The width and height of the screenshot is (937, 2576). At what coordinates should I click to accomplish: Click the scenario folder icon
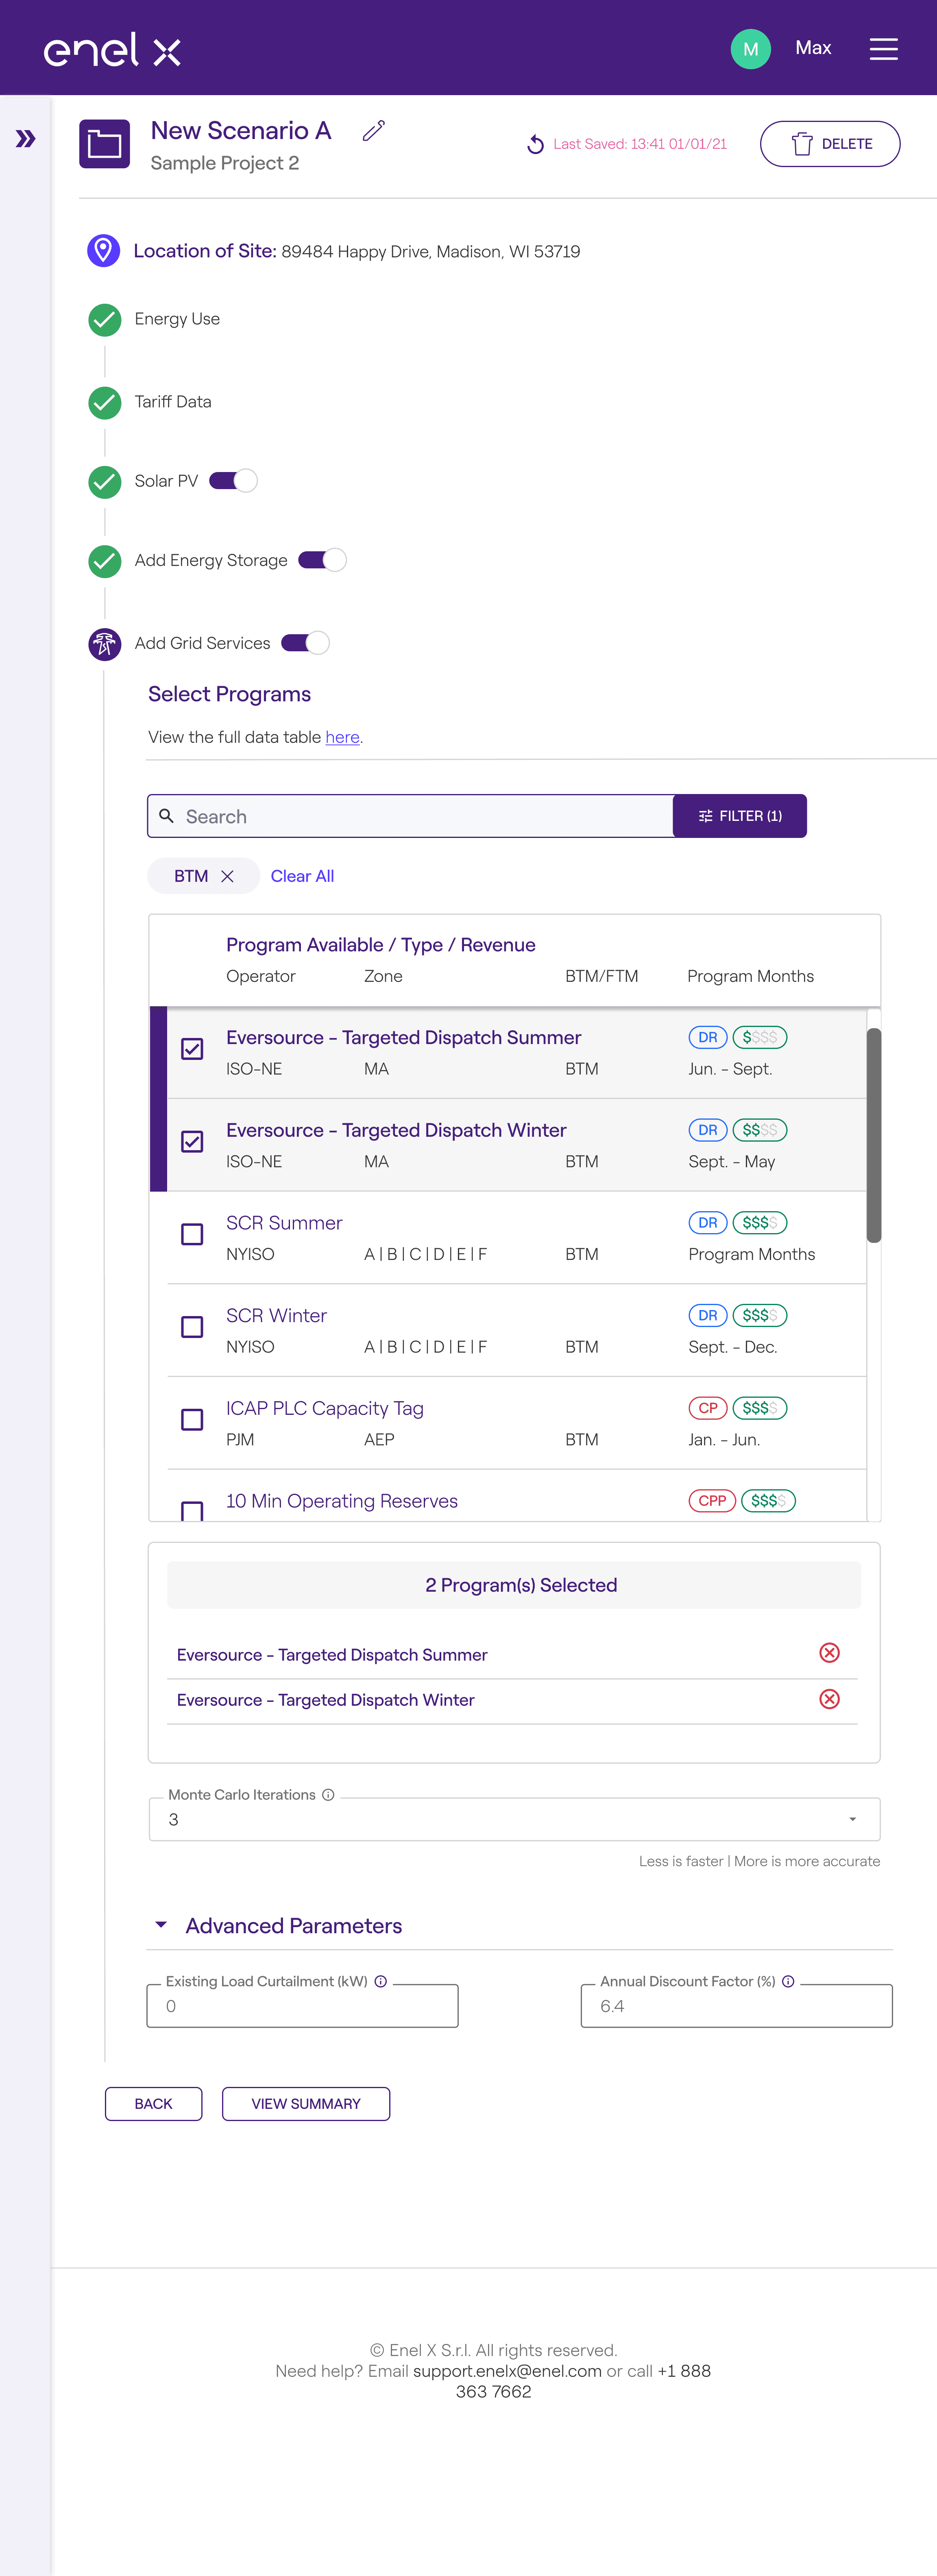[x=104, y=144]
